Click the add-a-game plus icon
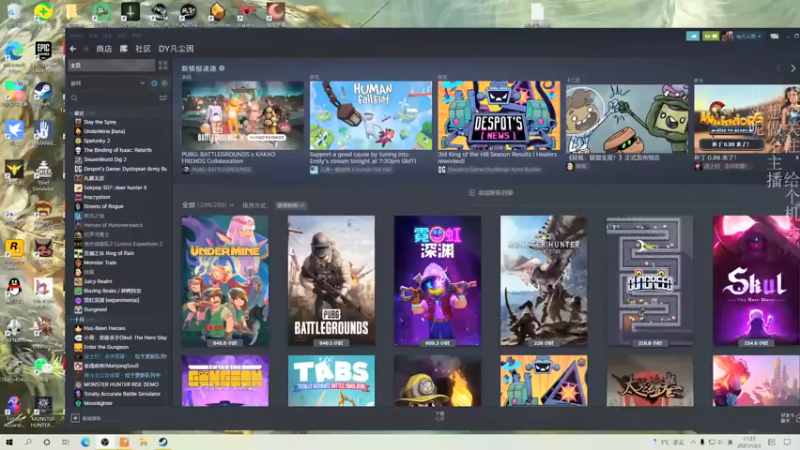Screen dimensions: 800x450 coord(75,418)
